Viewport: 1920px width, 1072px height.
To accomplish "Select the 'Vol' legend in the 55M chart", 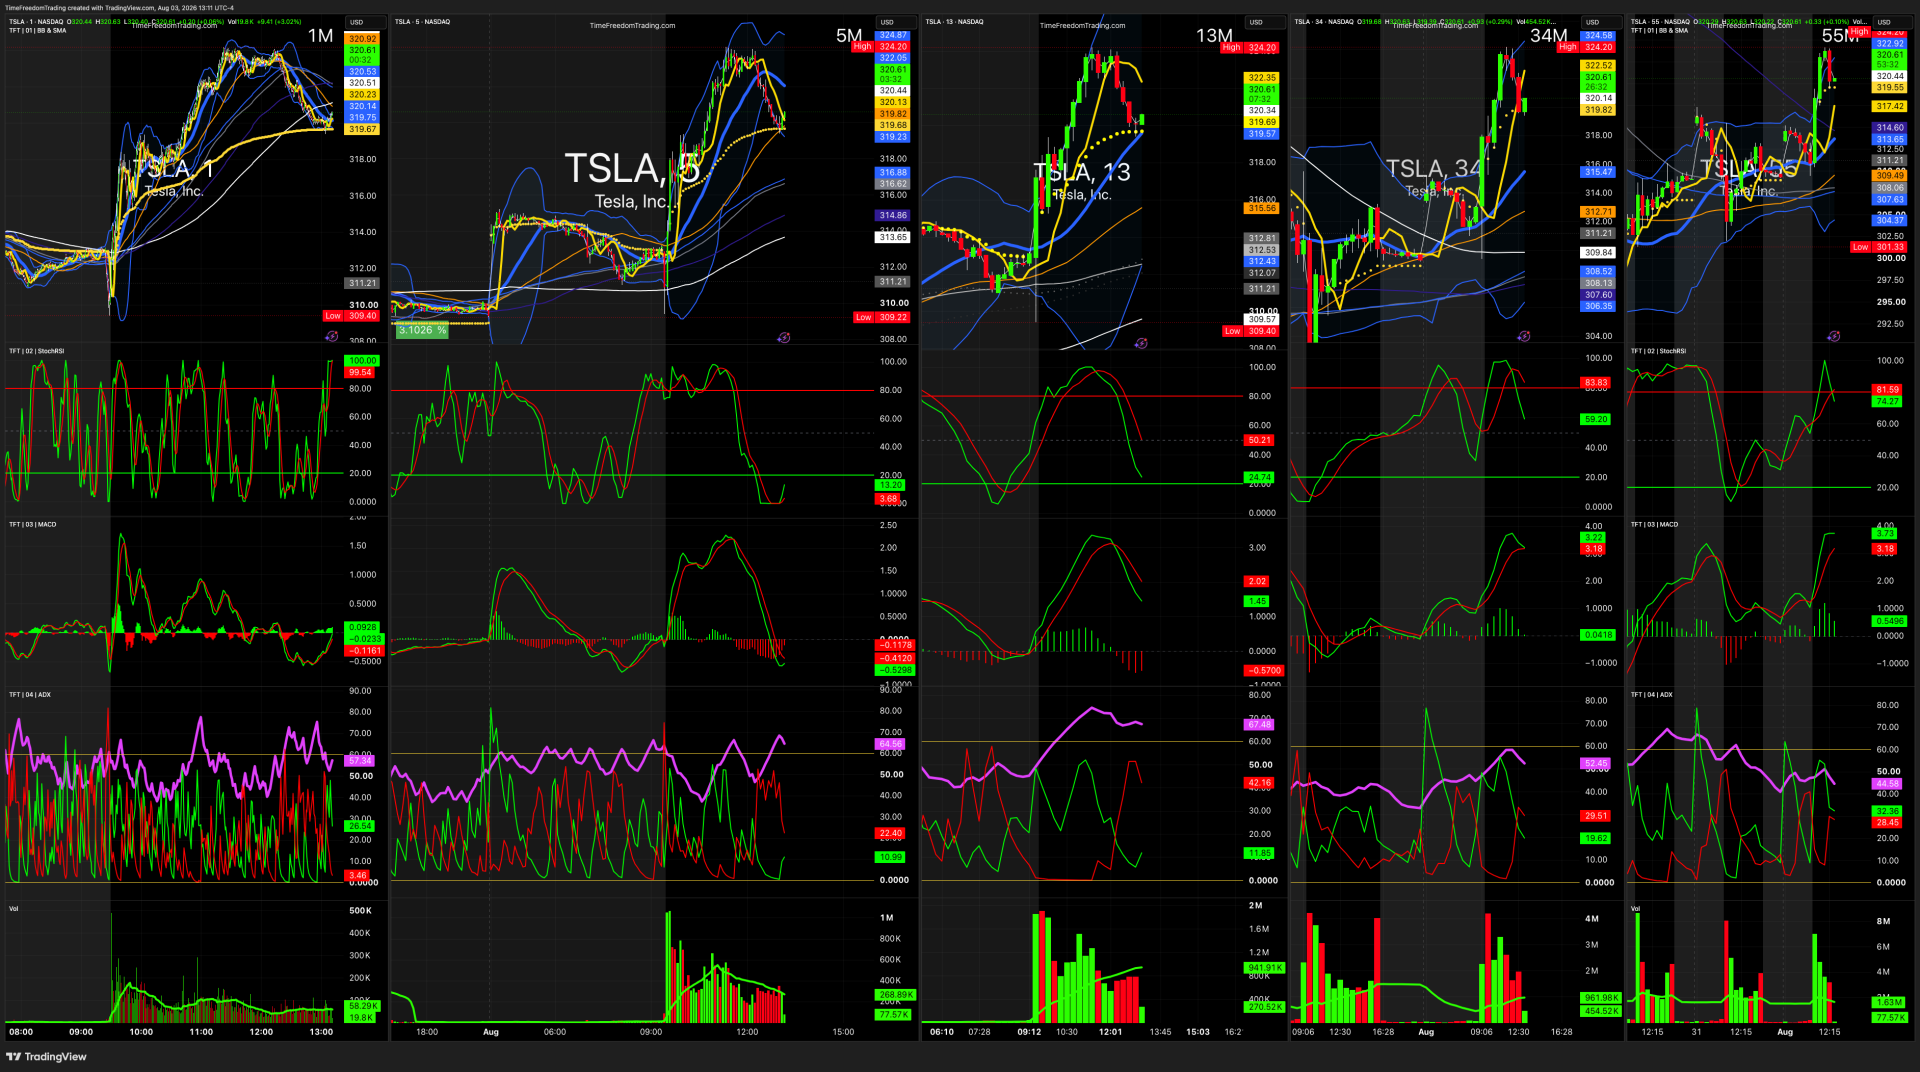I will [x=1635, y=908].
